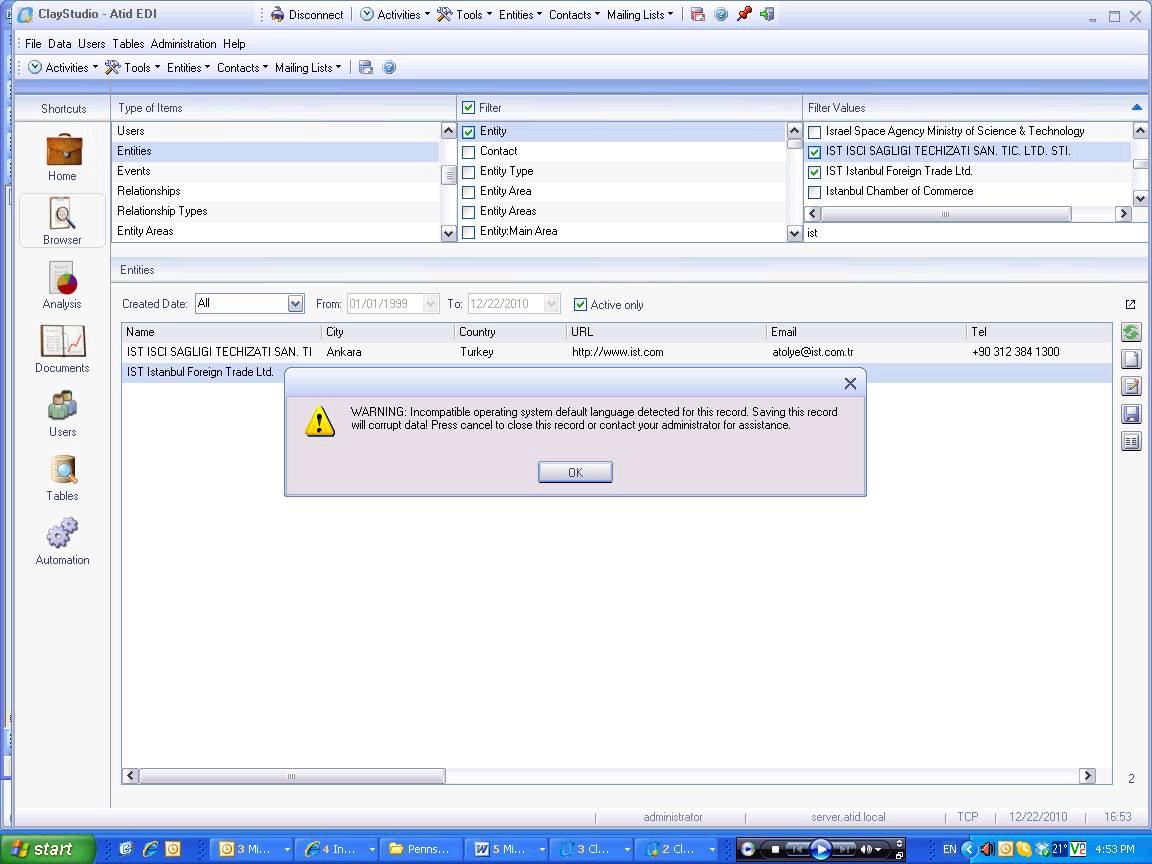Open the Analysis shortcut
Screen dimensions: 1152x864
tap(62, 285)
